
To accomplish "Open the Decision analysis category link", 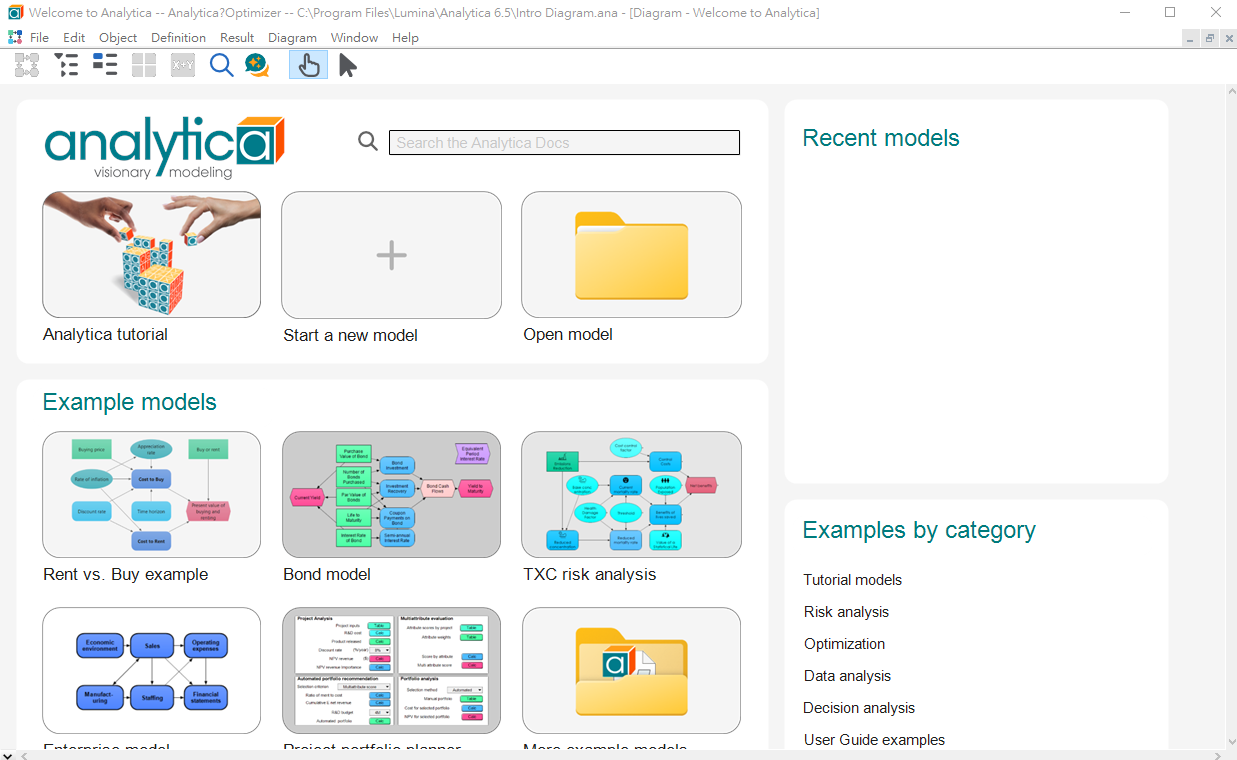I will (x=859, y=708).
